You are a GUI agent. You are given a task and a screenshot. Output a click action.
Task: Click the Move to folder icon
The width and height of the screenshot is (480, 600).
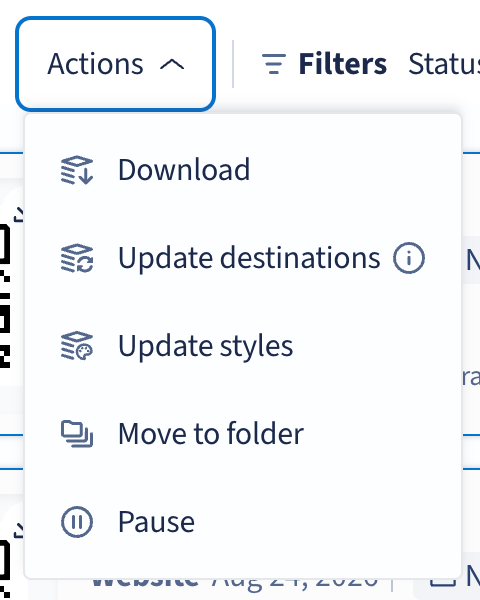pyautogui.click(x=77, y=434)
